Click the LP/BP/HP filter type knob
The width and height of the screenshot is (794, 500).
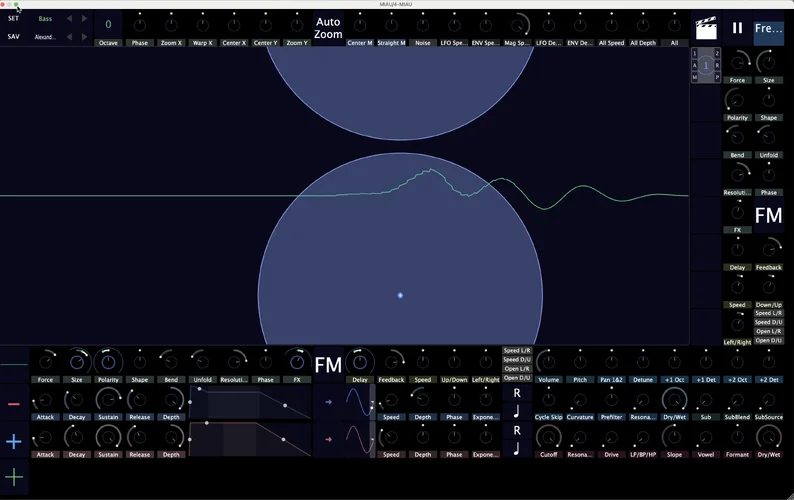(x=643, y=437)
